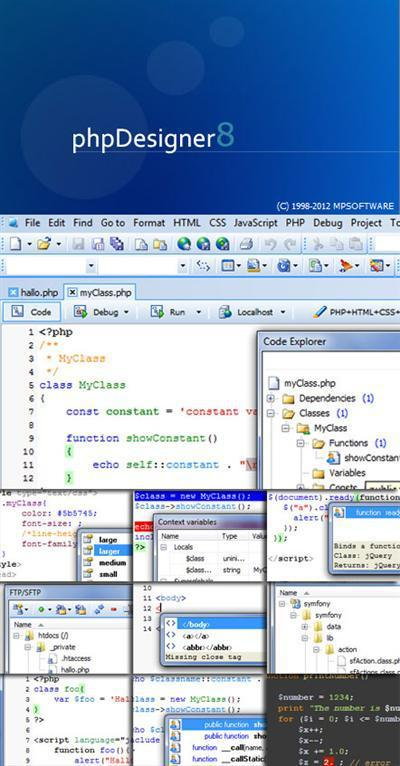Click the Copy icon beside the scissors
The height and width of the screenshot is (766, 400).
pos(337,243)
